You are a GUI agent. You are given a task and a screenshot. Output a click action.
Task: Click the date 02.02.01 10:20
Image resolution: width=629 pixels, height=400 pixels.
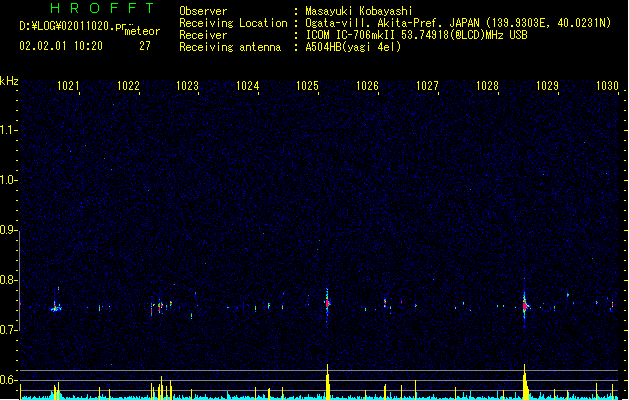[x=61, y=46]
